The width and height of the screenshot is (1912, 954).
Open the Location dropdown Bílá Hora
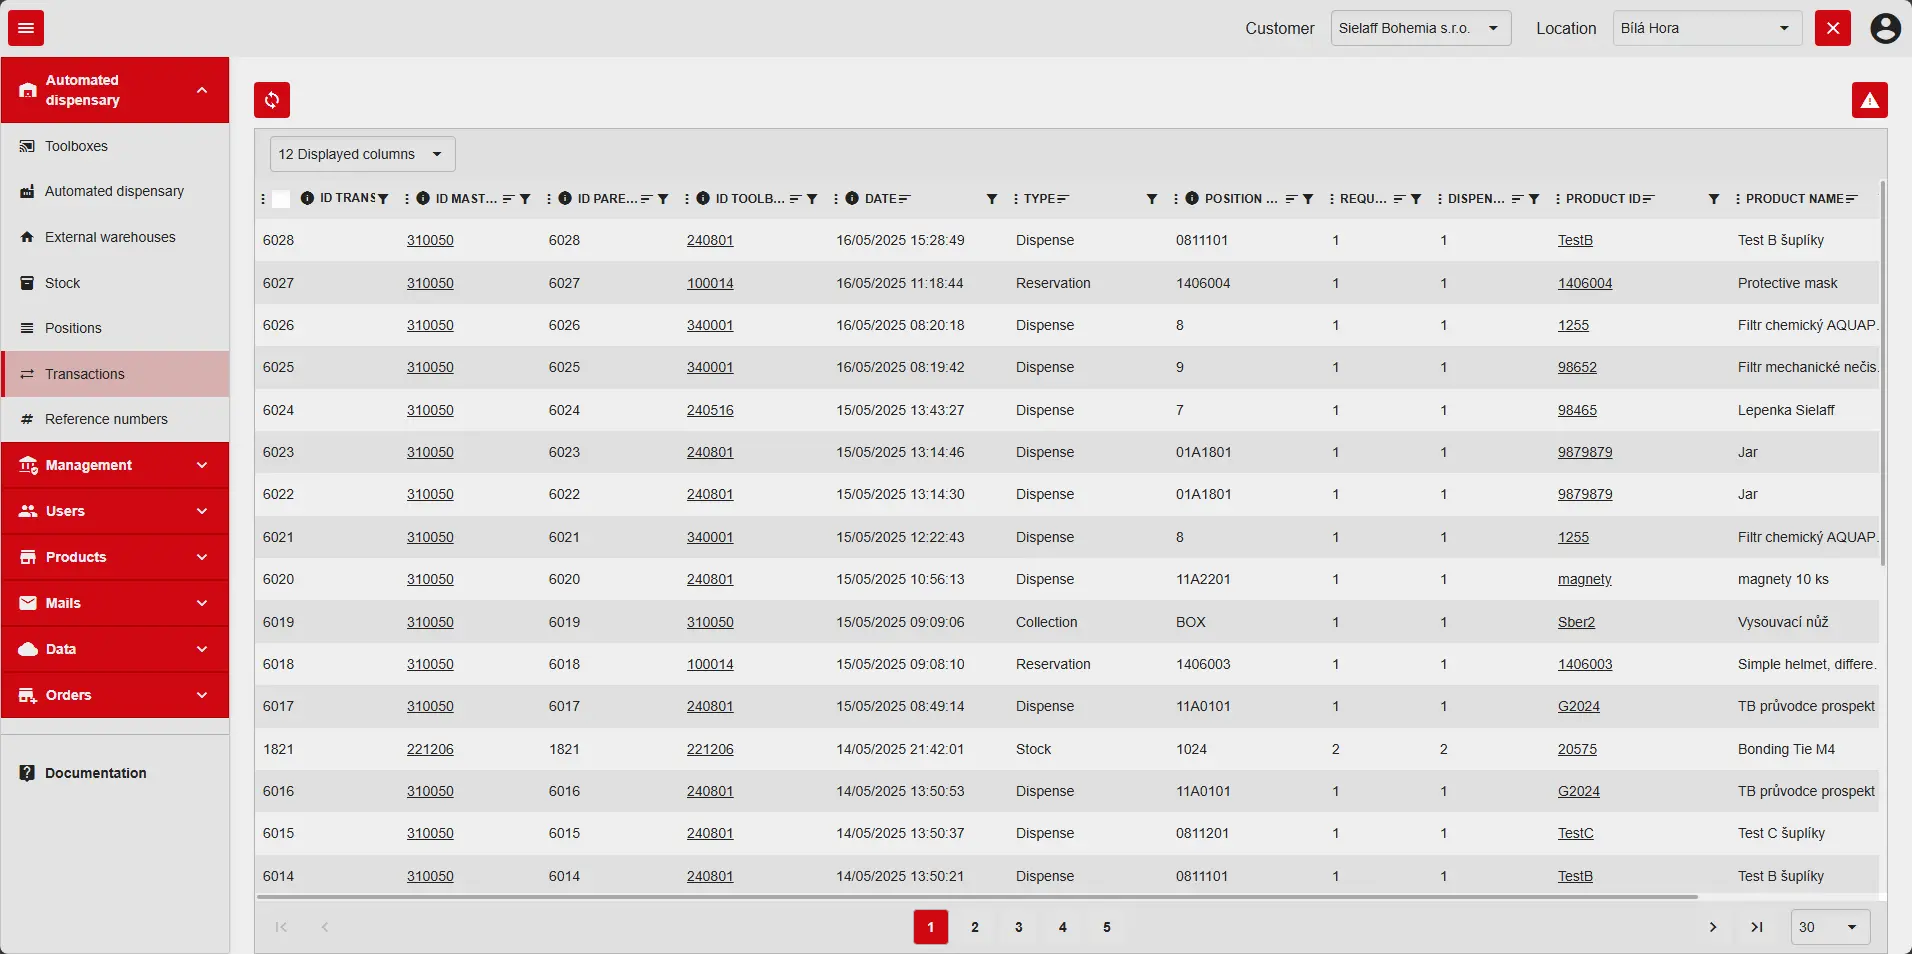tap(1706, 28)
